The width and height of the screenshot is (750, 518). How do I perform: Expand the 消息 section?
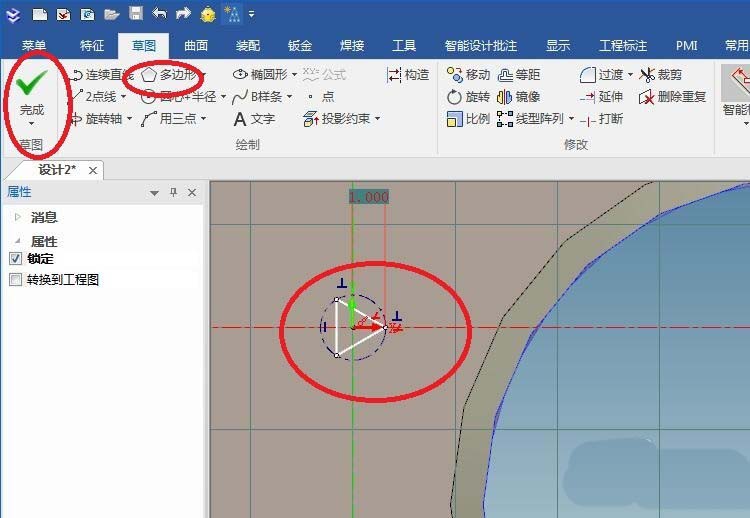click(x=18, y=217)
